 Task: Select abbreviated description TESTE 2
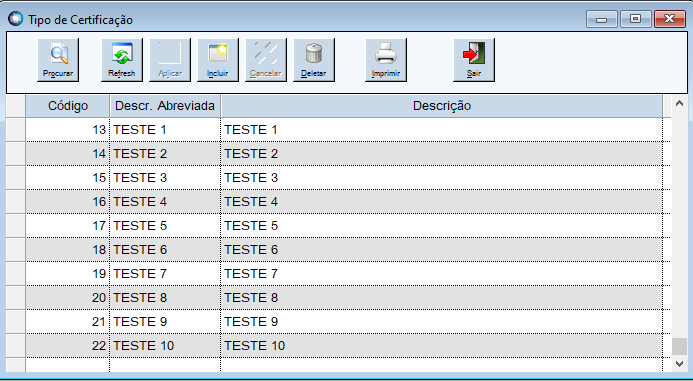pos(165,153)
